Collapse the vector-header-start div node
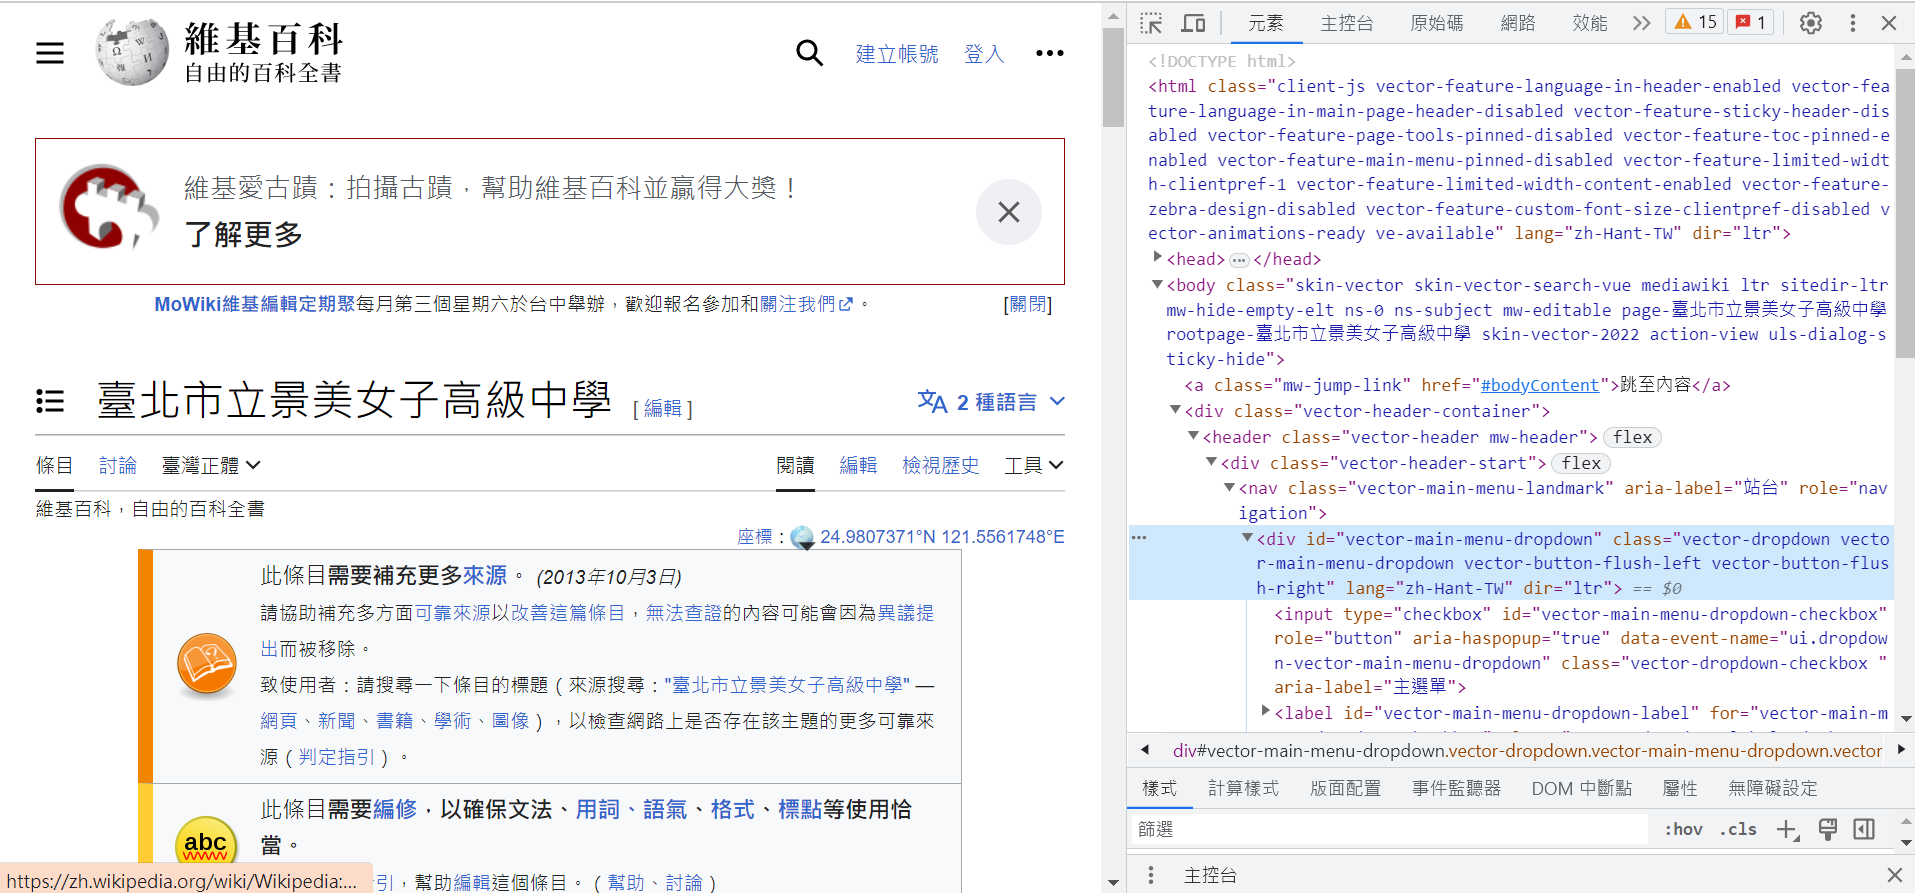 click(1211, 462)
